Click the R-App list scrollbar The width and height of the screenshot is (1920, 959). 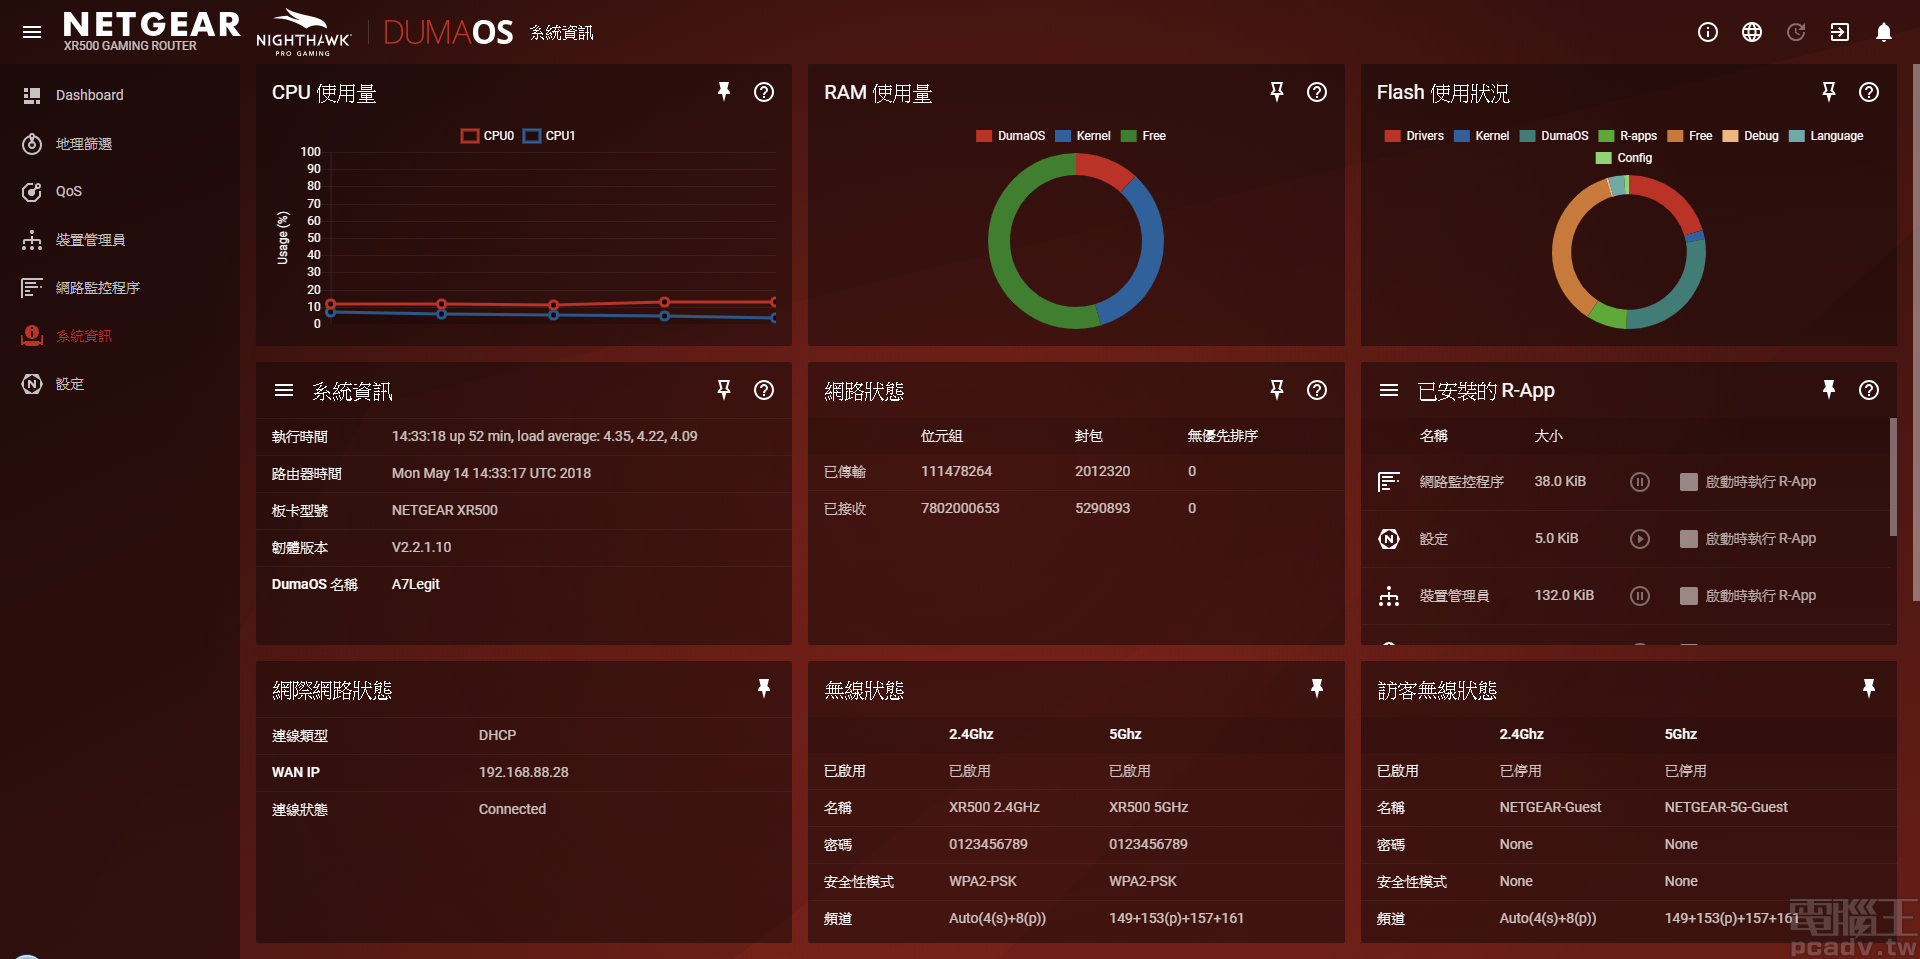[x=1892, y=477]
